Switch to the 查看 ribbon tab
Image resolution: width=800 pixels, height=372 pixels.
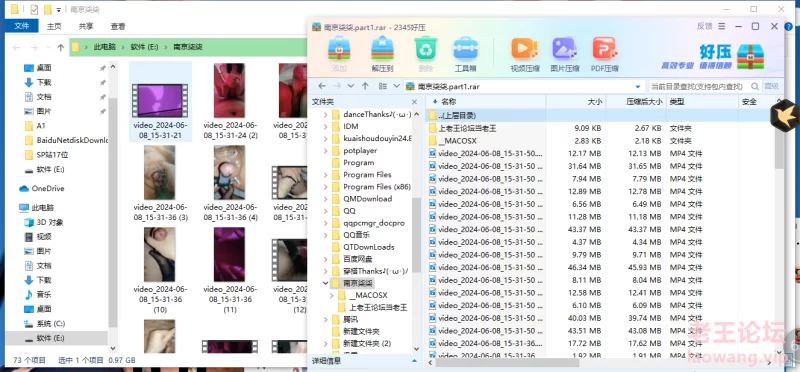click(118, 26)
